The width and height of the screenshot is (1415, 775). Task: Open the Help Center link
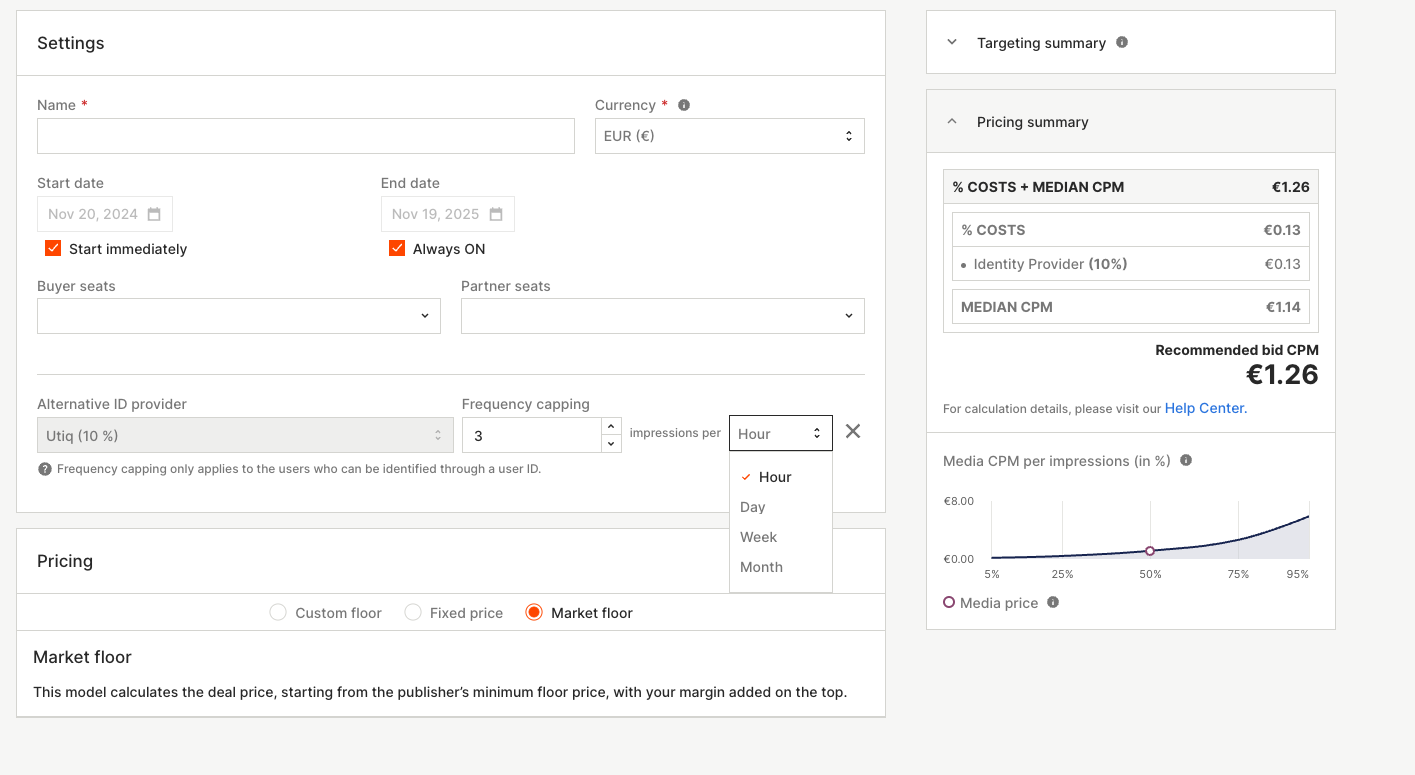pos(1205,408)
